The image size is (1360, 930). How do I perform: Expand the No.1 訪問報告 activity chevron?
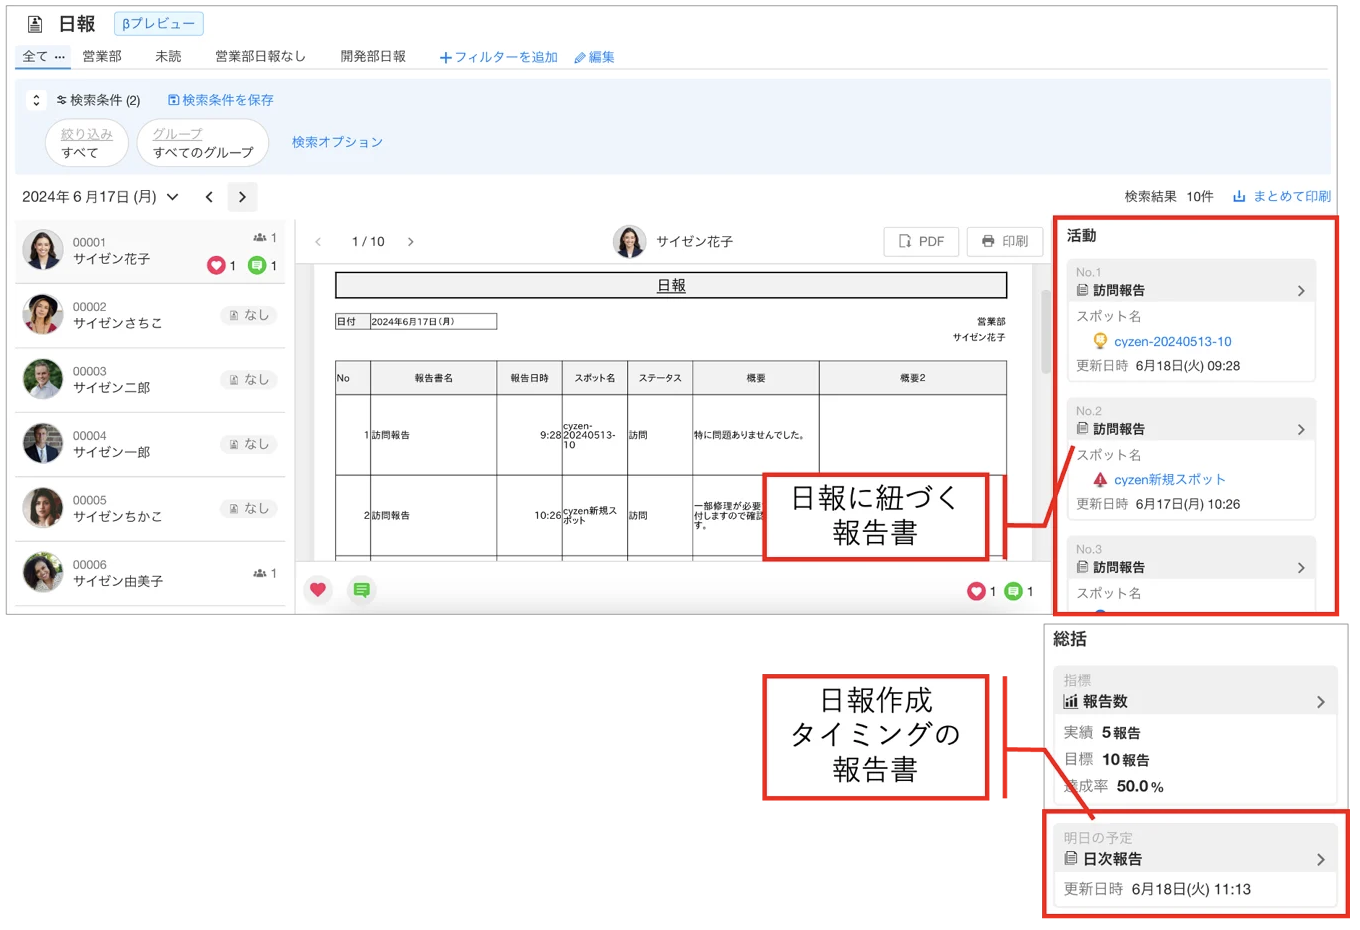click(1301, 291)
